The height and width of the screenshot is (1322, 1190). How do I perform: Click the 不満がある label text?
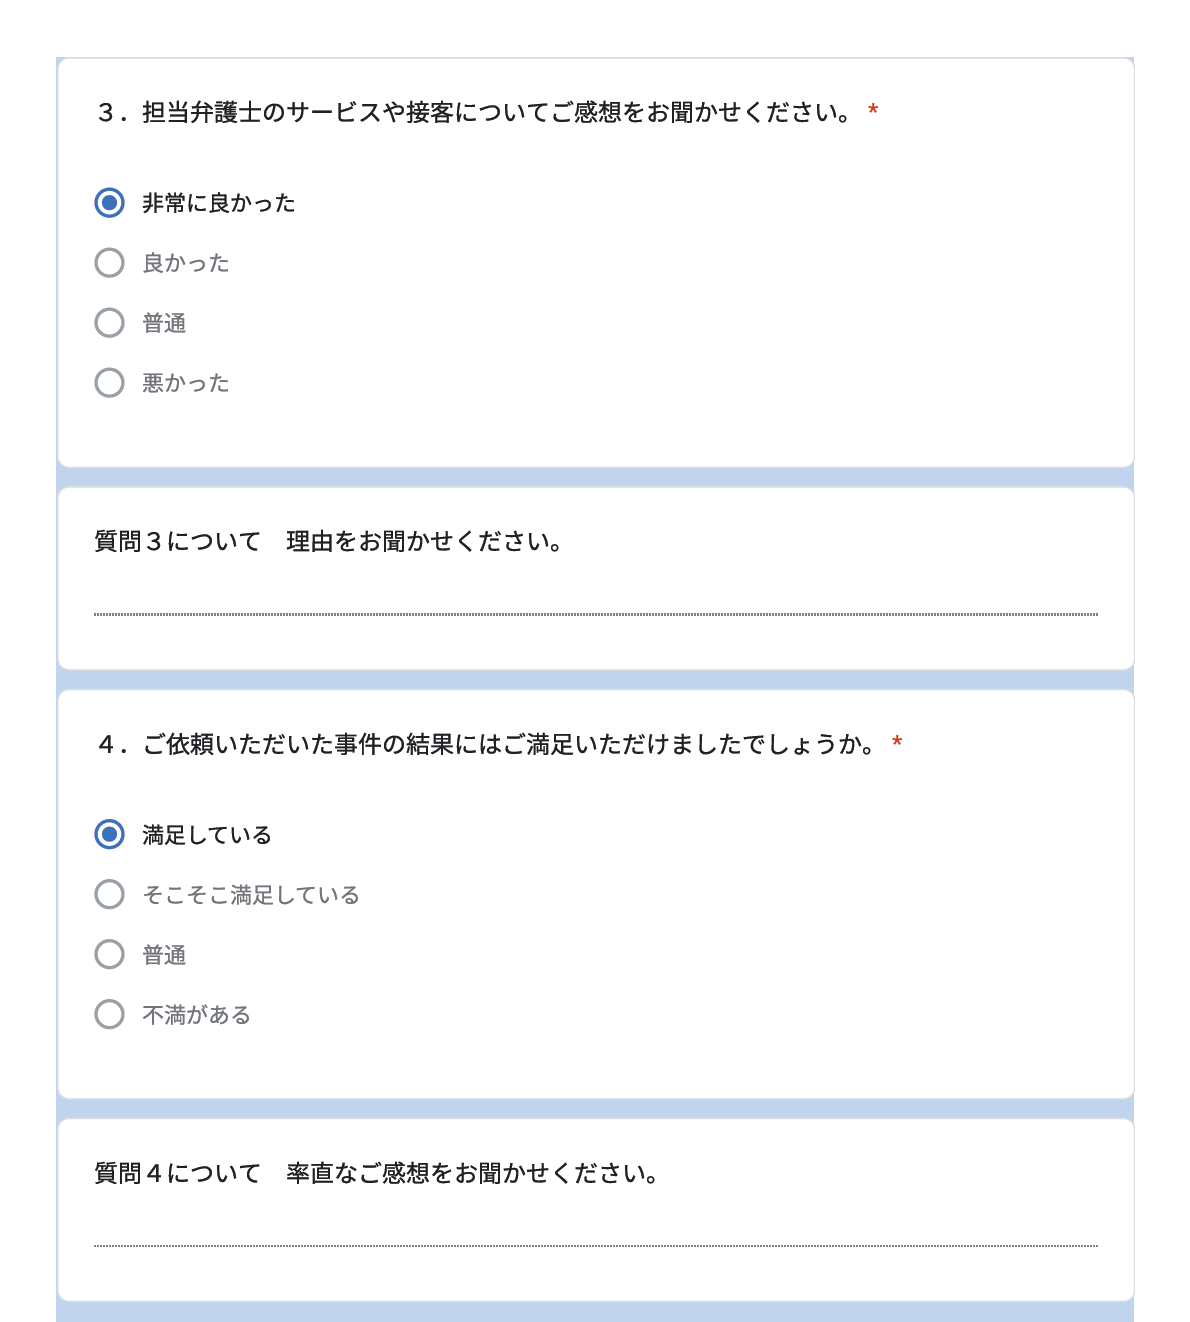pos(196,1015)
